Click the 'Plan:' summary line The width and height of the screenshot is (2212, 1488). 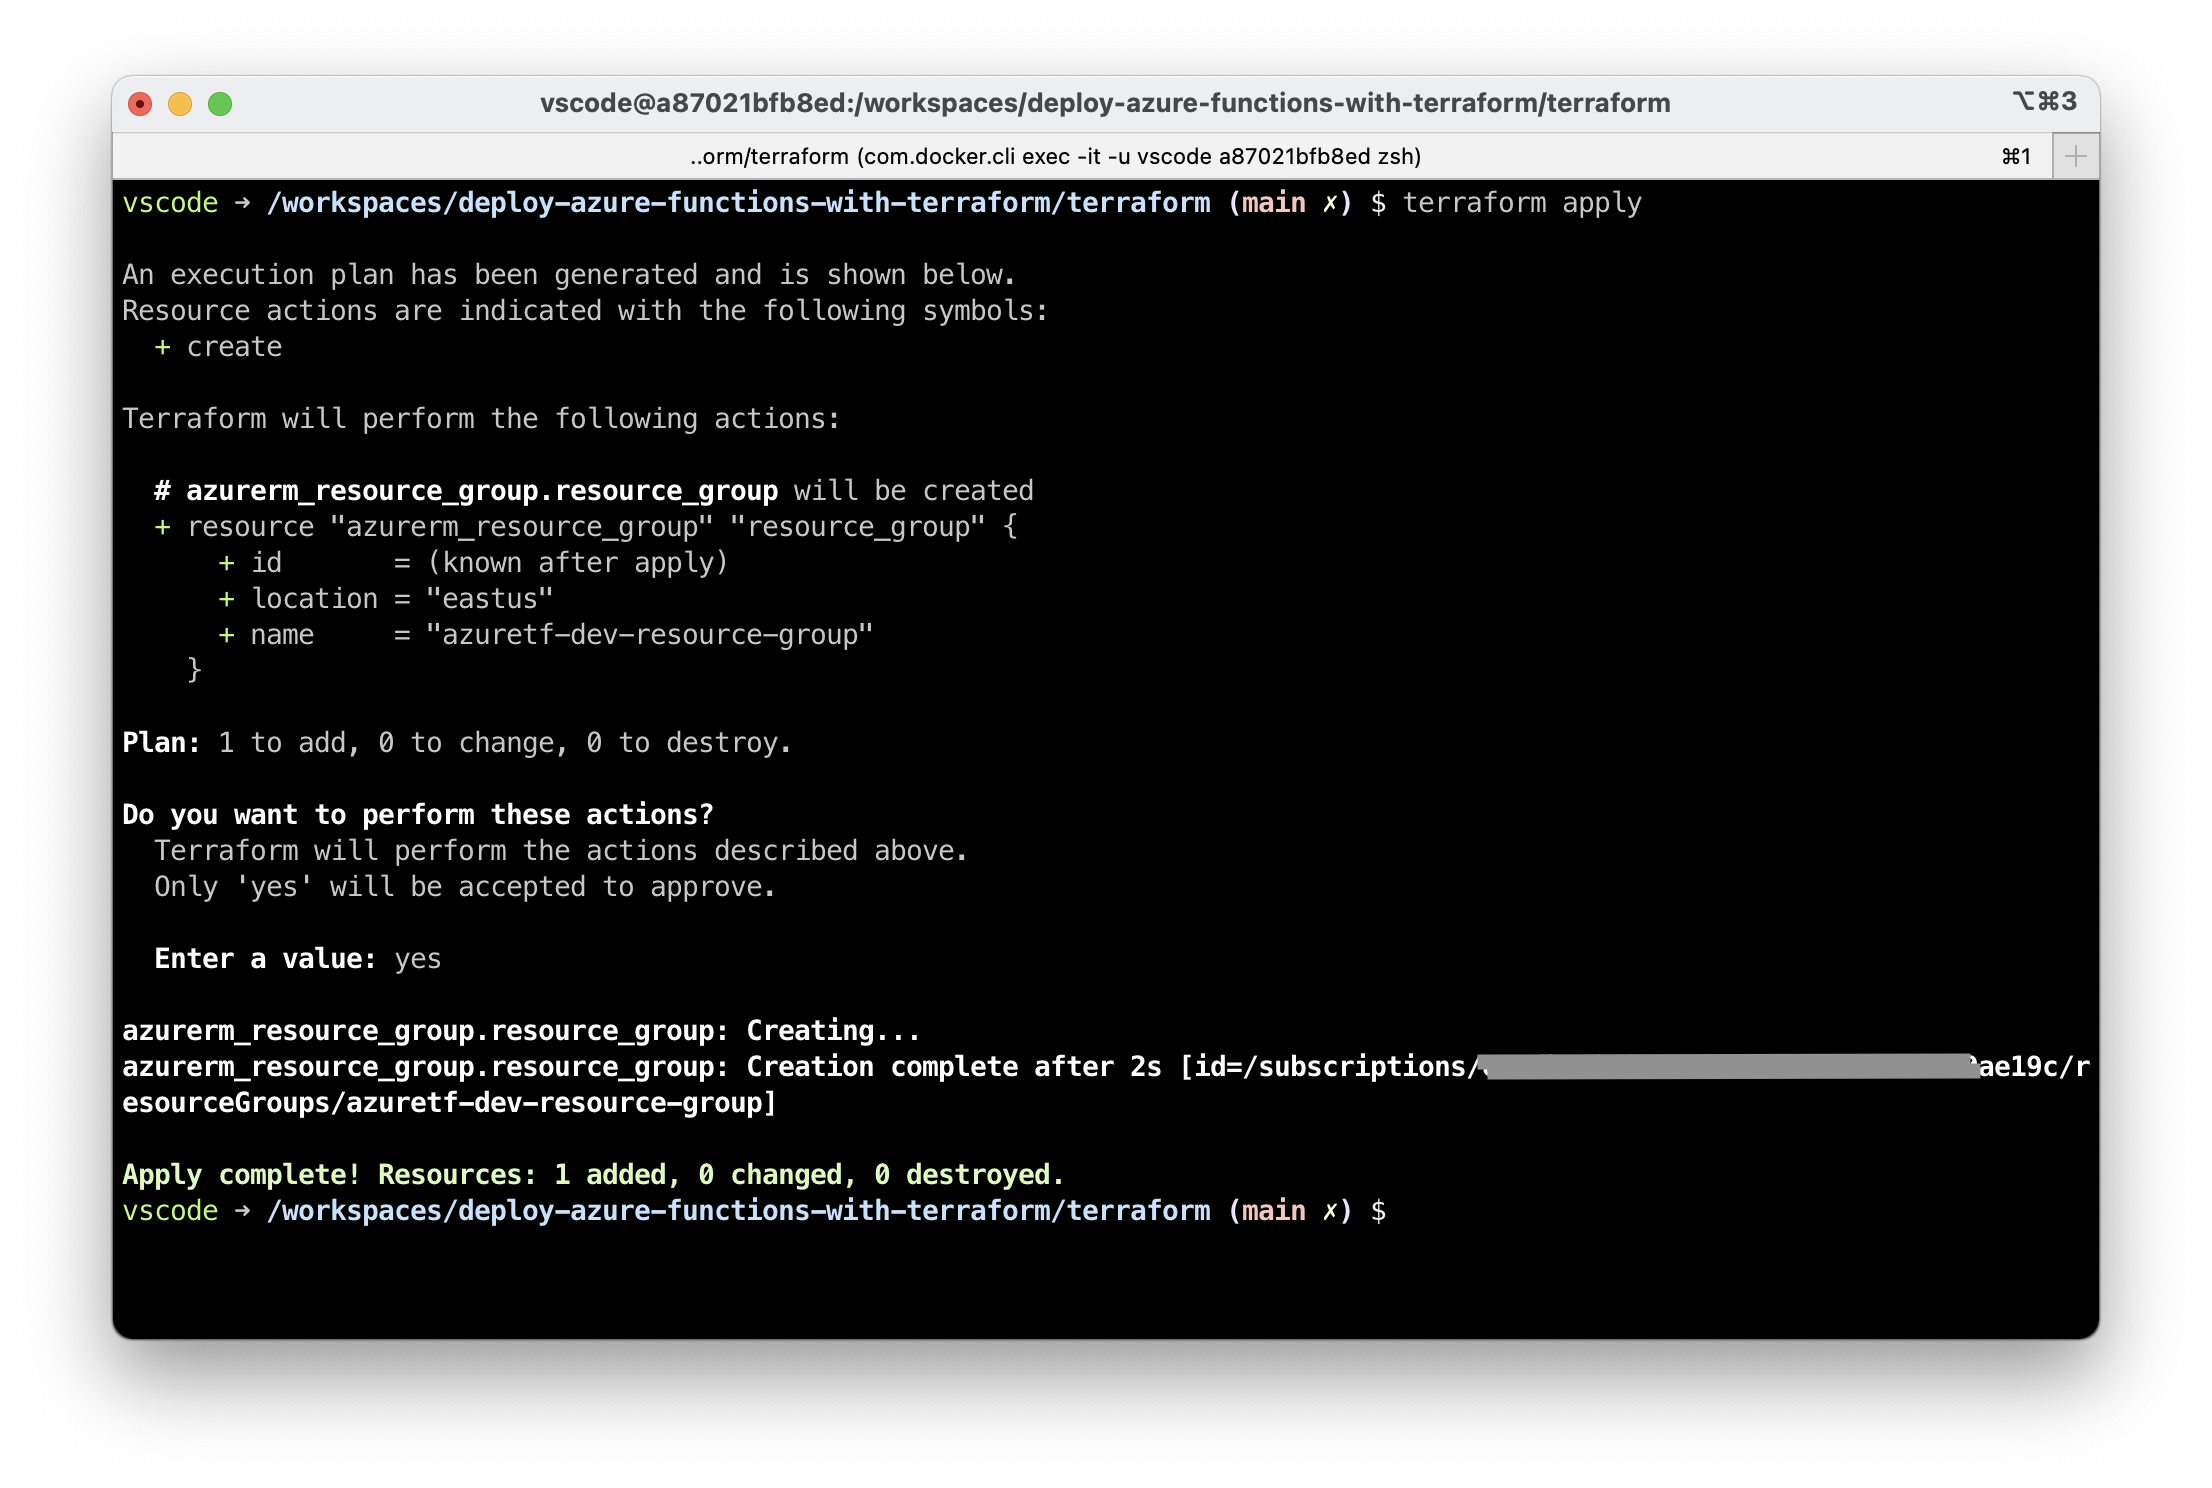[457, 743]
